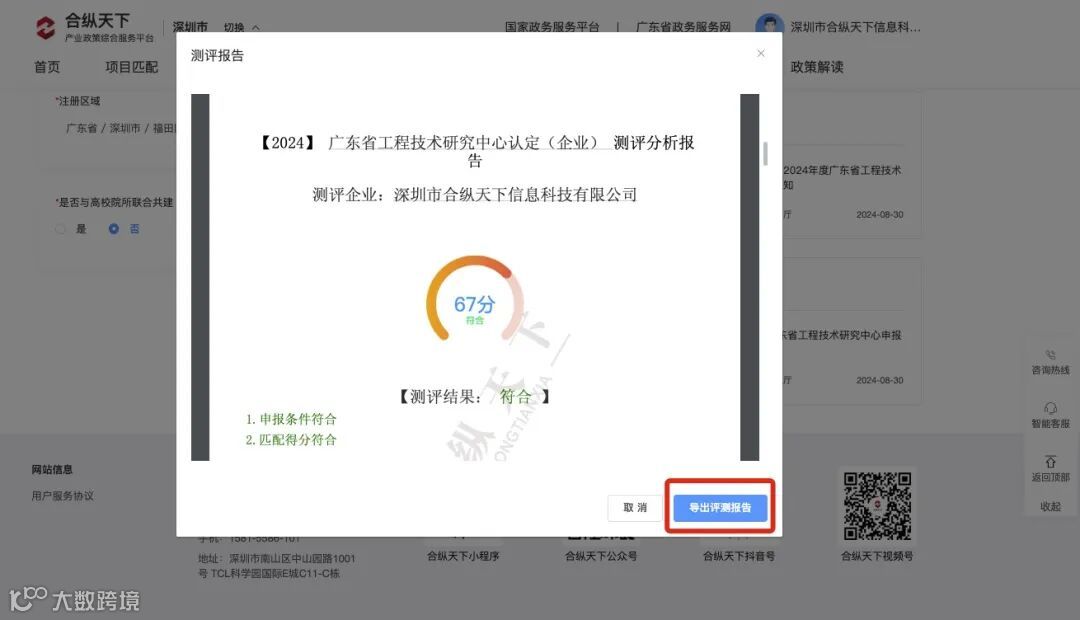Click the 导出评测报告 button

tap(720, 507)
